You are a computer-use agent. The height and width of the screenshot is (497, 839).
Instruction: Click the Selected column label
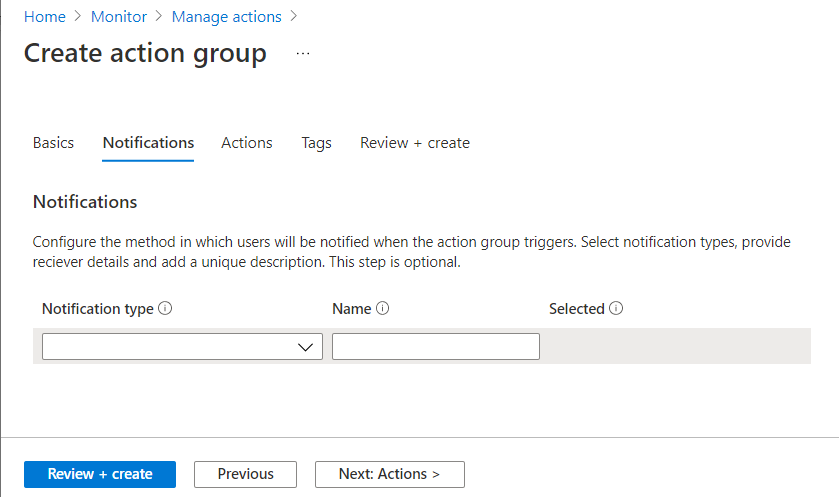click(x=576, y=309)
